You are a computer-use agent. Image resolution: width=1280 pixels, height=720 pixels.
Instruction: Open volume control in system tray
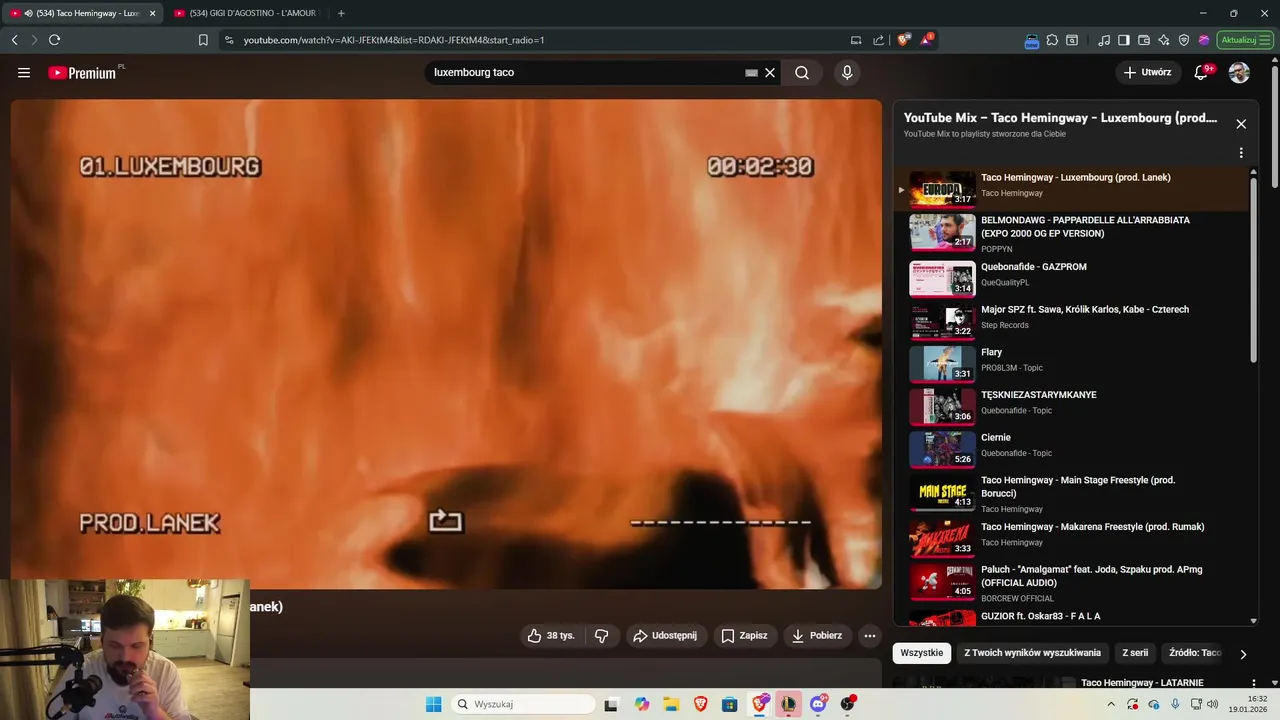(x=1213, y=704)
